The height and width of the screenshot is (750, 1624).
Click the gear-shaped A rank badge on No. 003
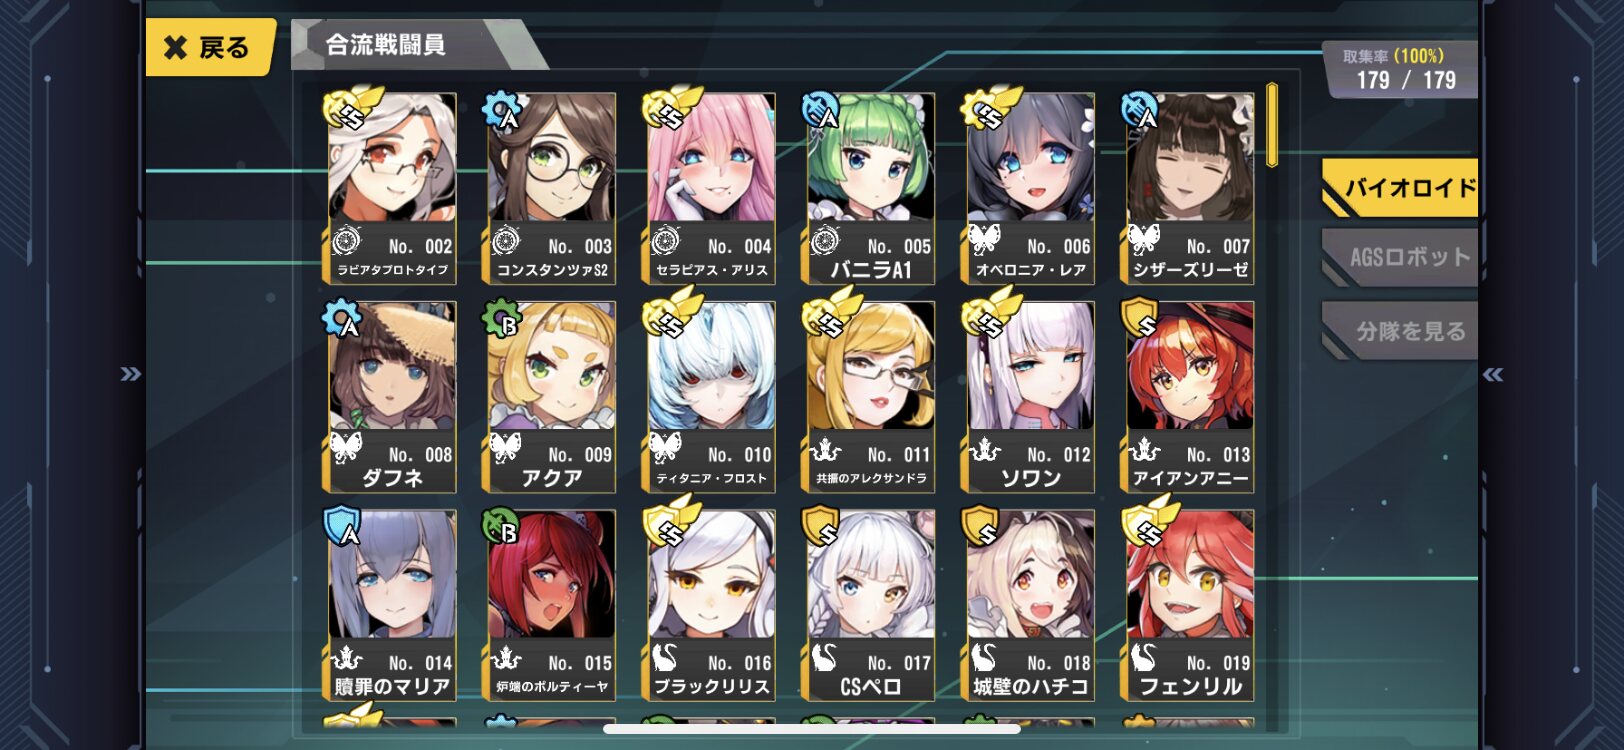pos(504,110)
